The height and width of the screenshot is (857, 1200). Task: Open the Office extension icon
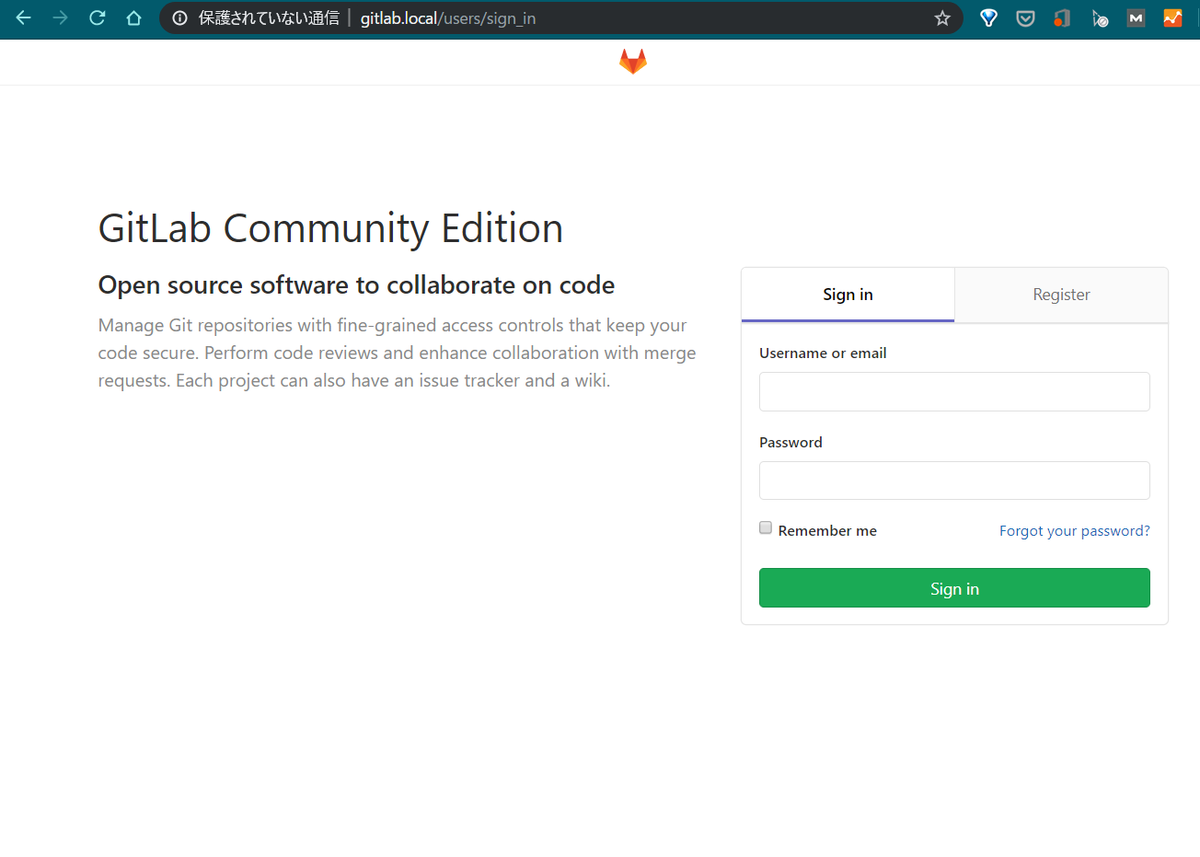tap(1062, 18)
